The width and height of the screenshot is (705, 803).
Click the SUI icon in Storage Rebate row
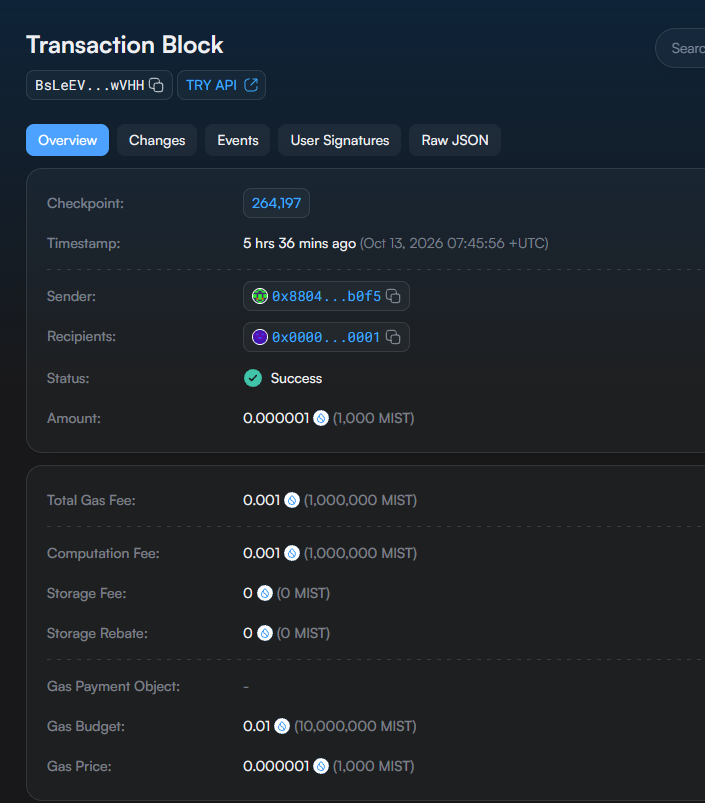click(265, 633)
